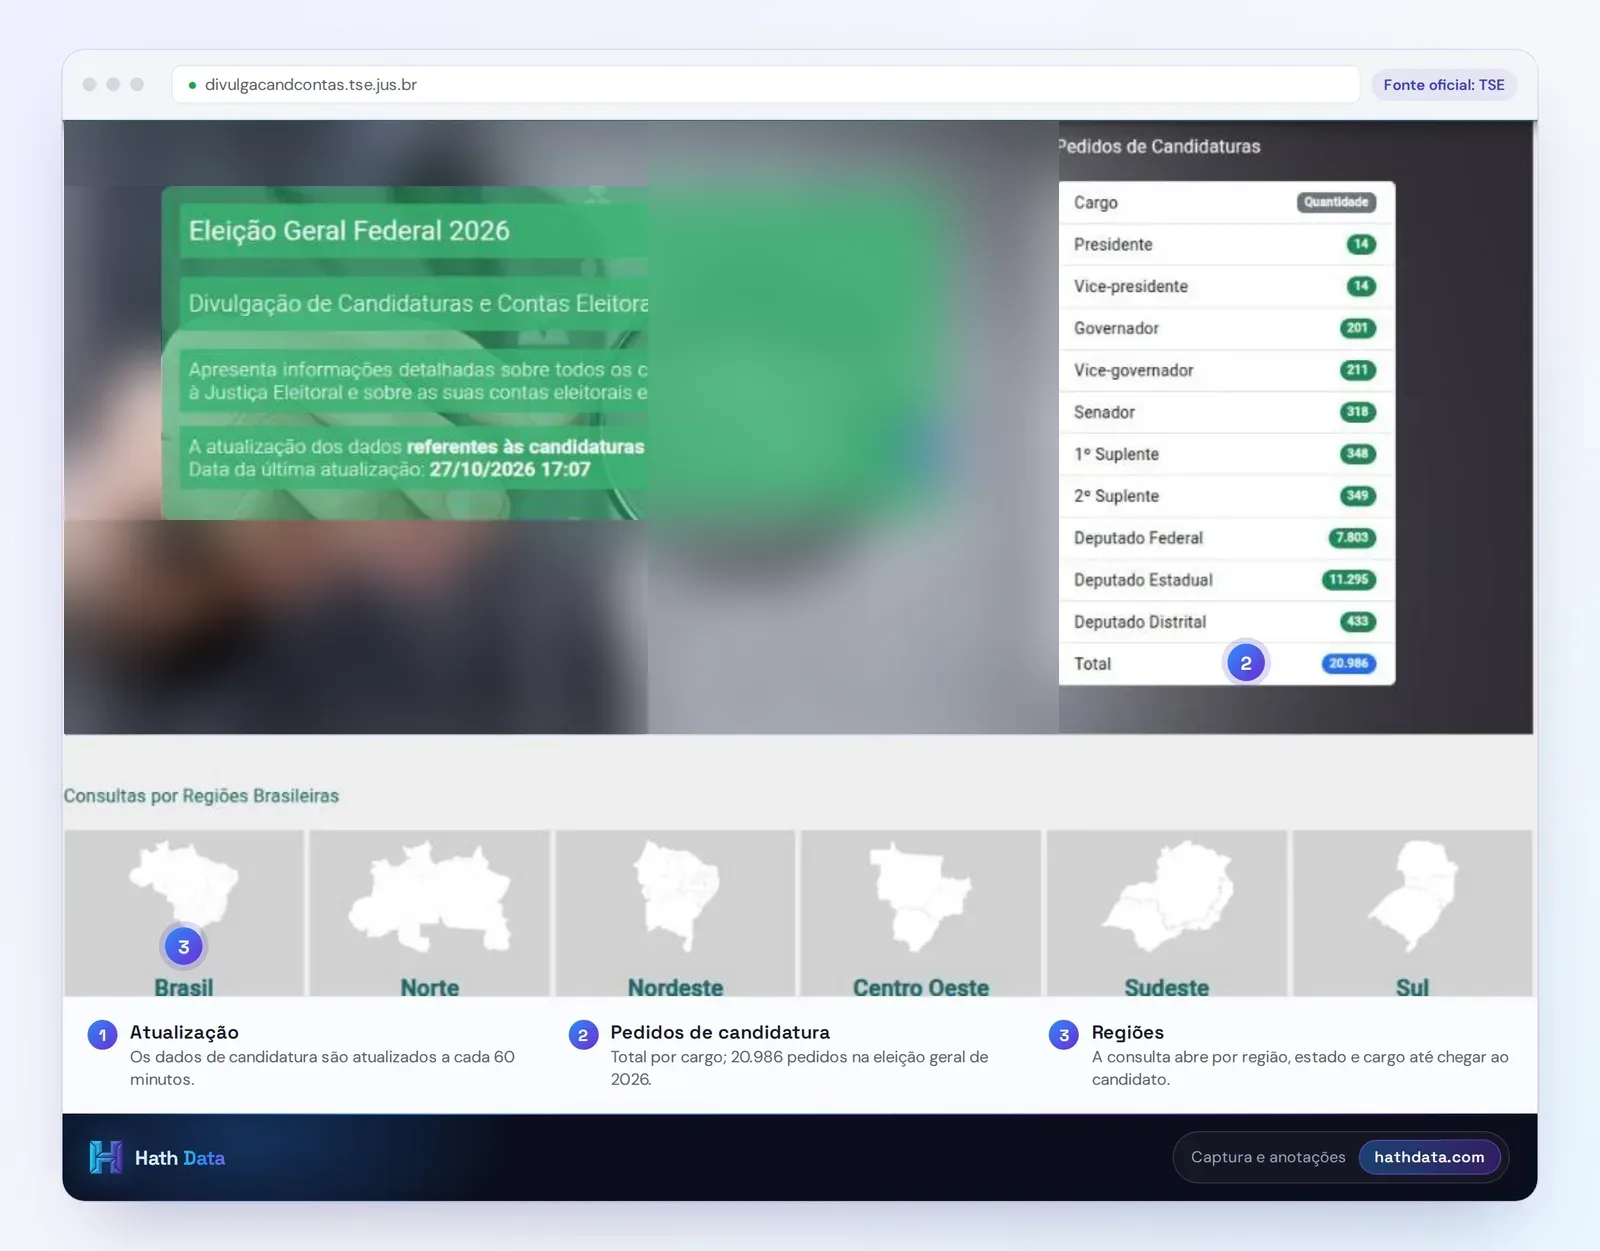
Task: Click the green secure-site dot in address bar
Action: pyautogui.click(x=192, y=85)
